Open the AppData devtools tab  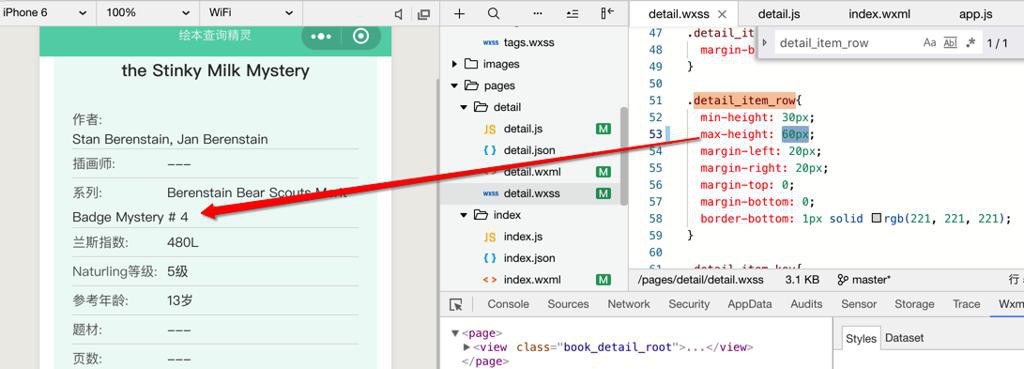(x=750, y=304)
